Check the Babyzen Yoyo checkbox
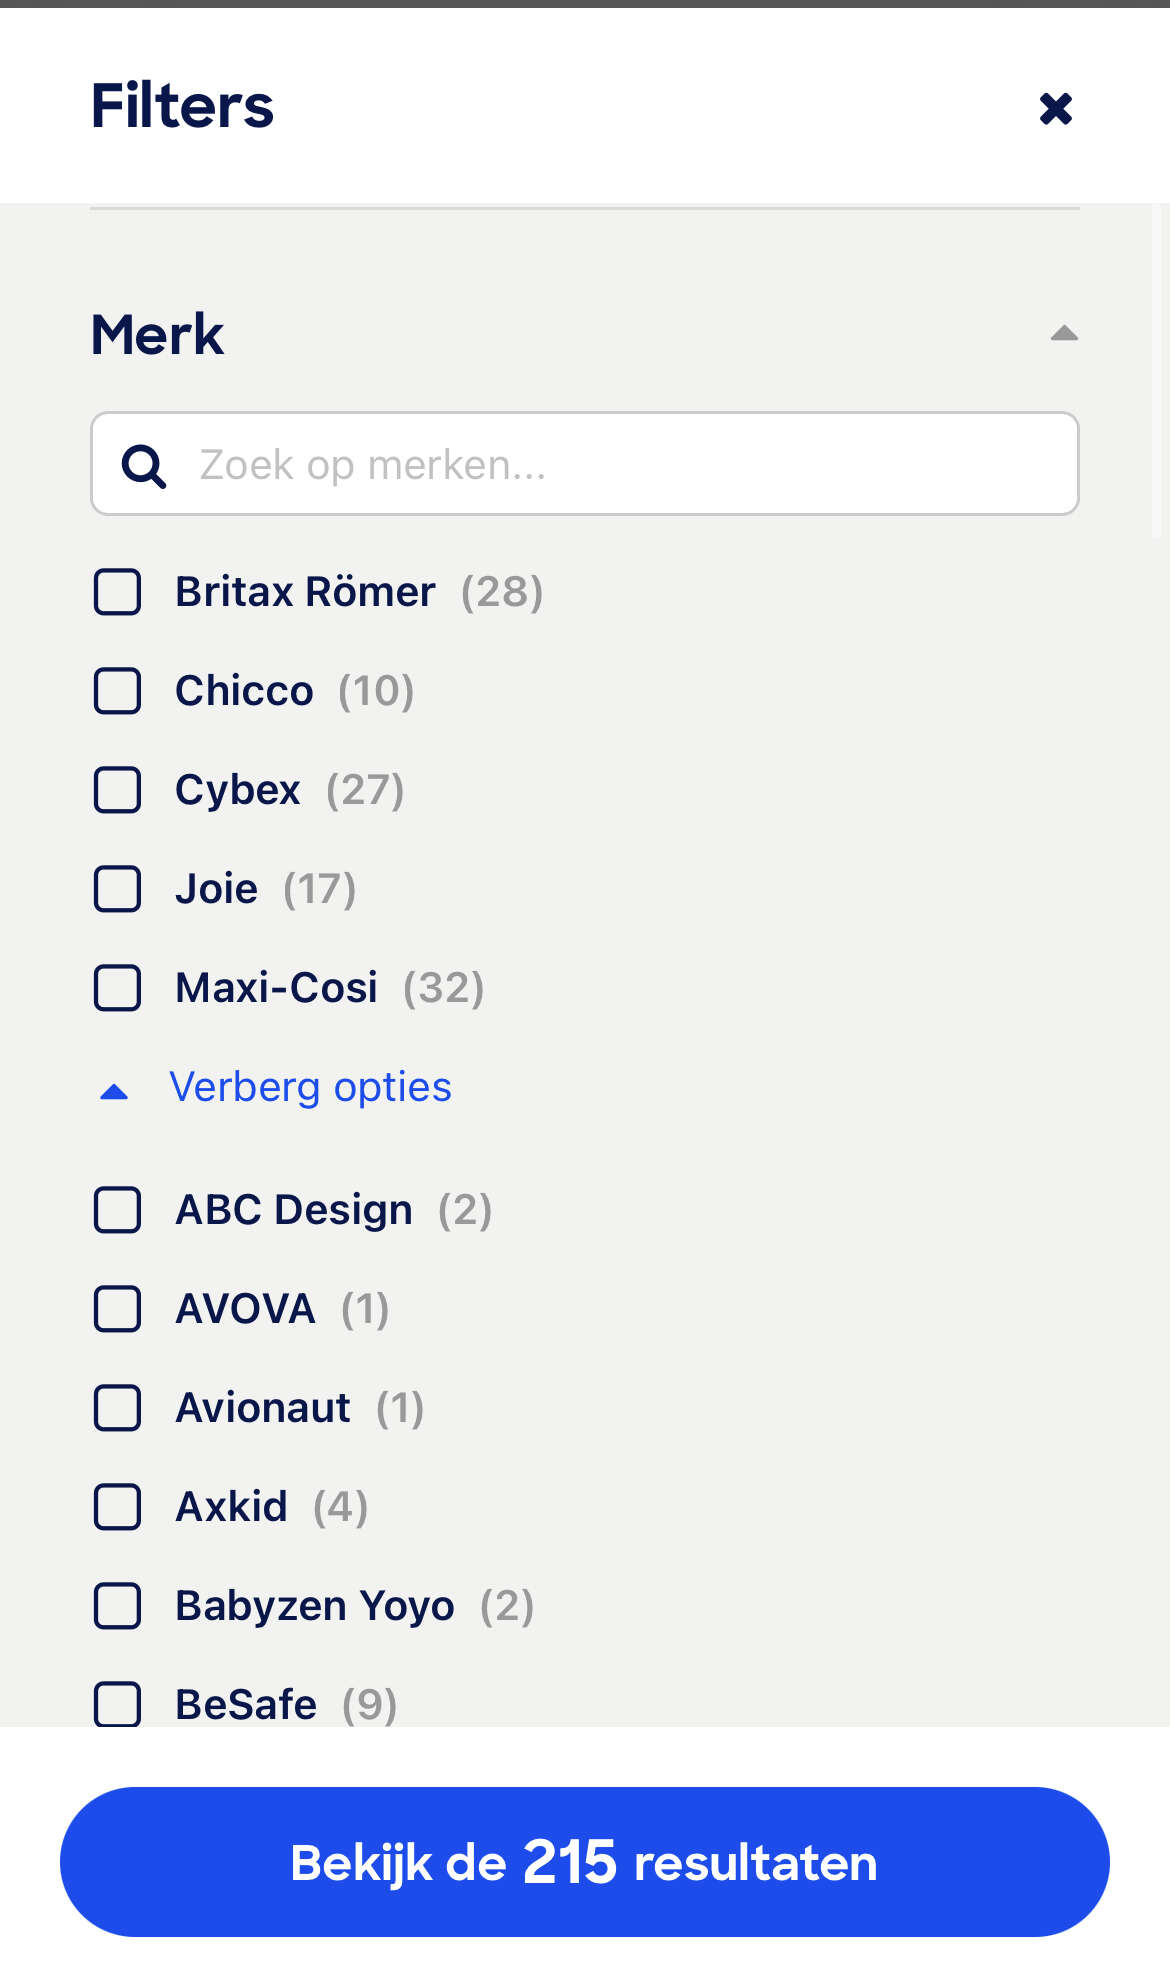This screenshot has height=1967, width=1170. click(x=117, y=1606)
